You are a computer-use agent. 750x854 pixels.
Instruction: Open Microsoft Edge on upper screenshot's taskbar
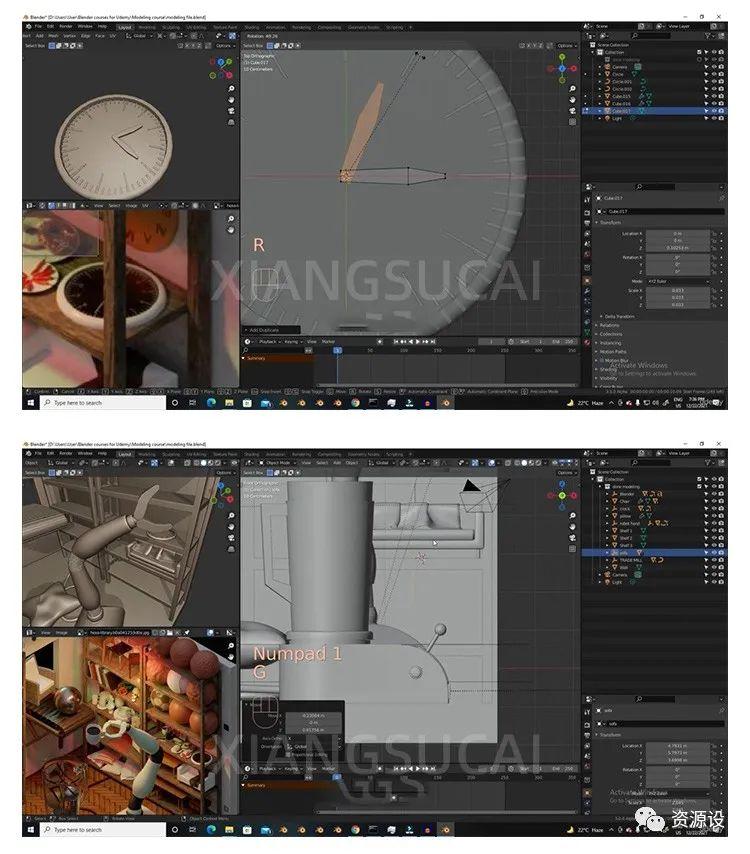coord(211,403)
